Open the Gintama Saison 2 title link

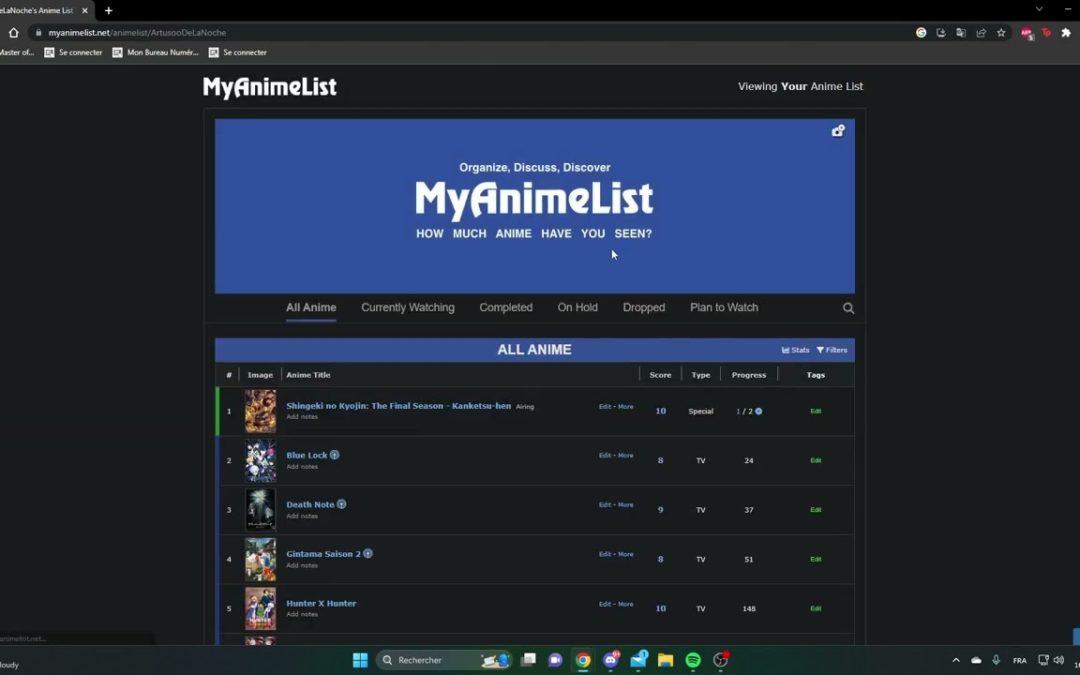[323, 554]
